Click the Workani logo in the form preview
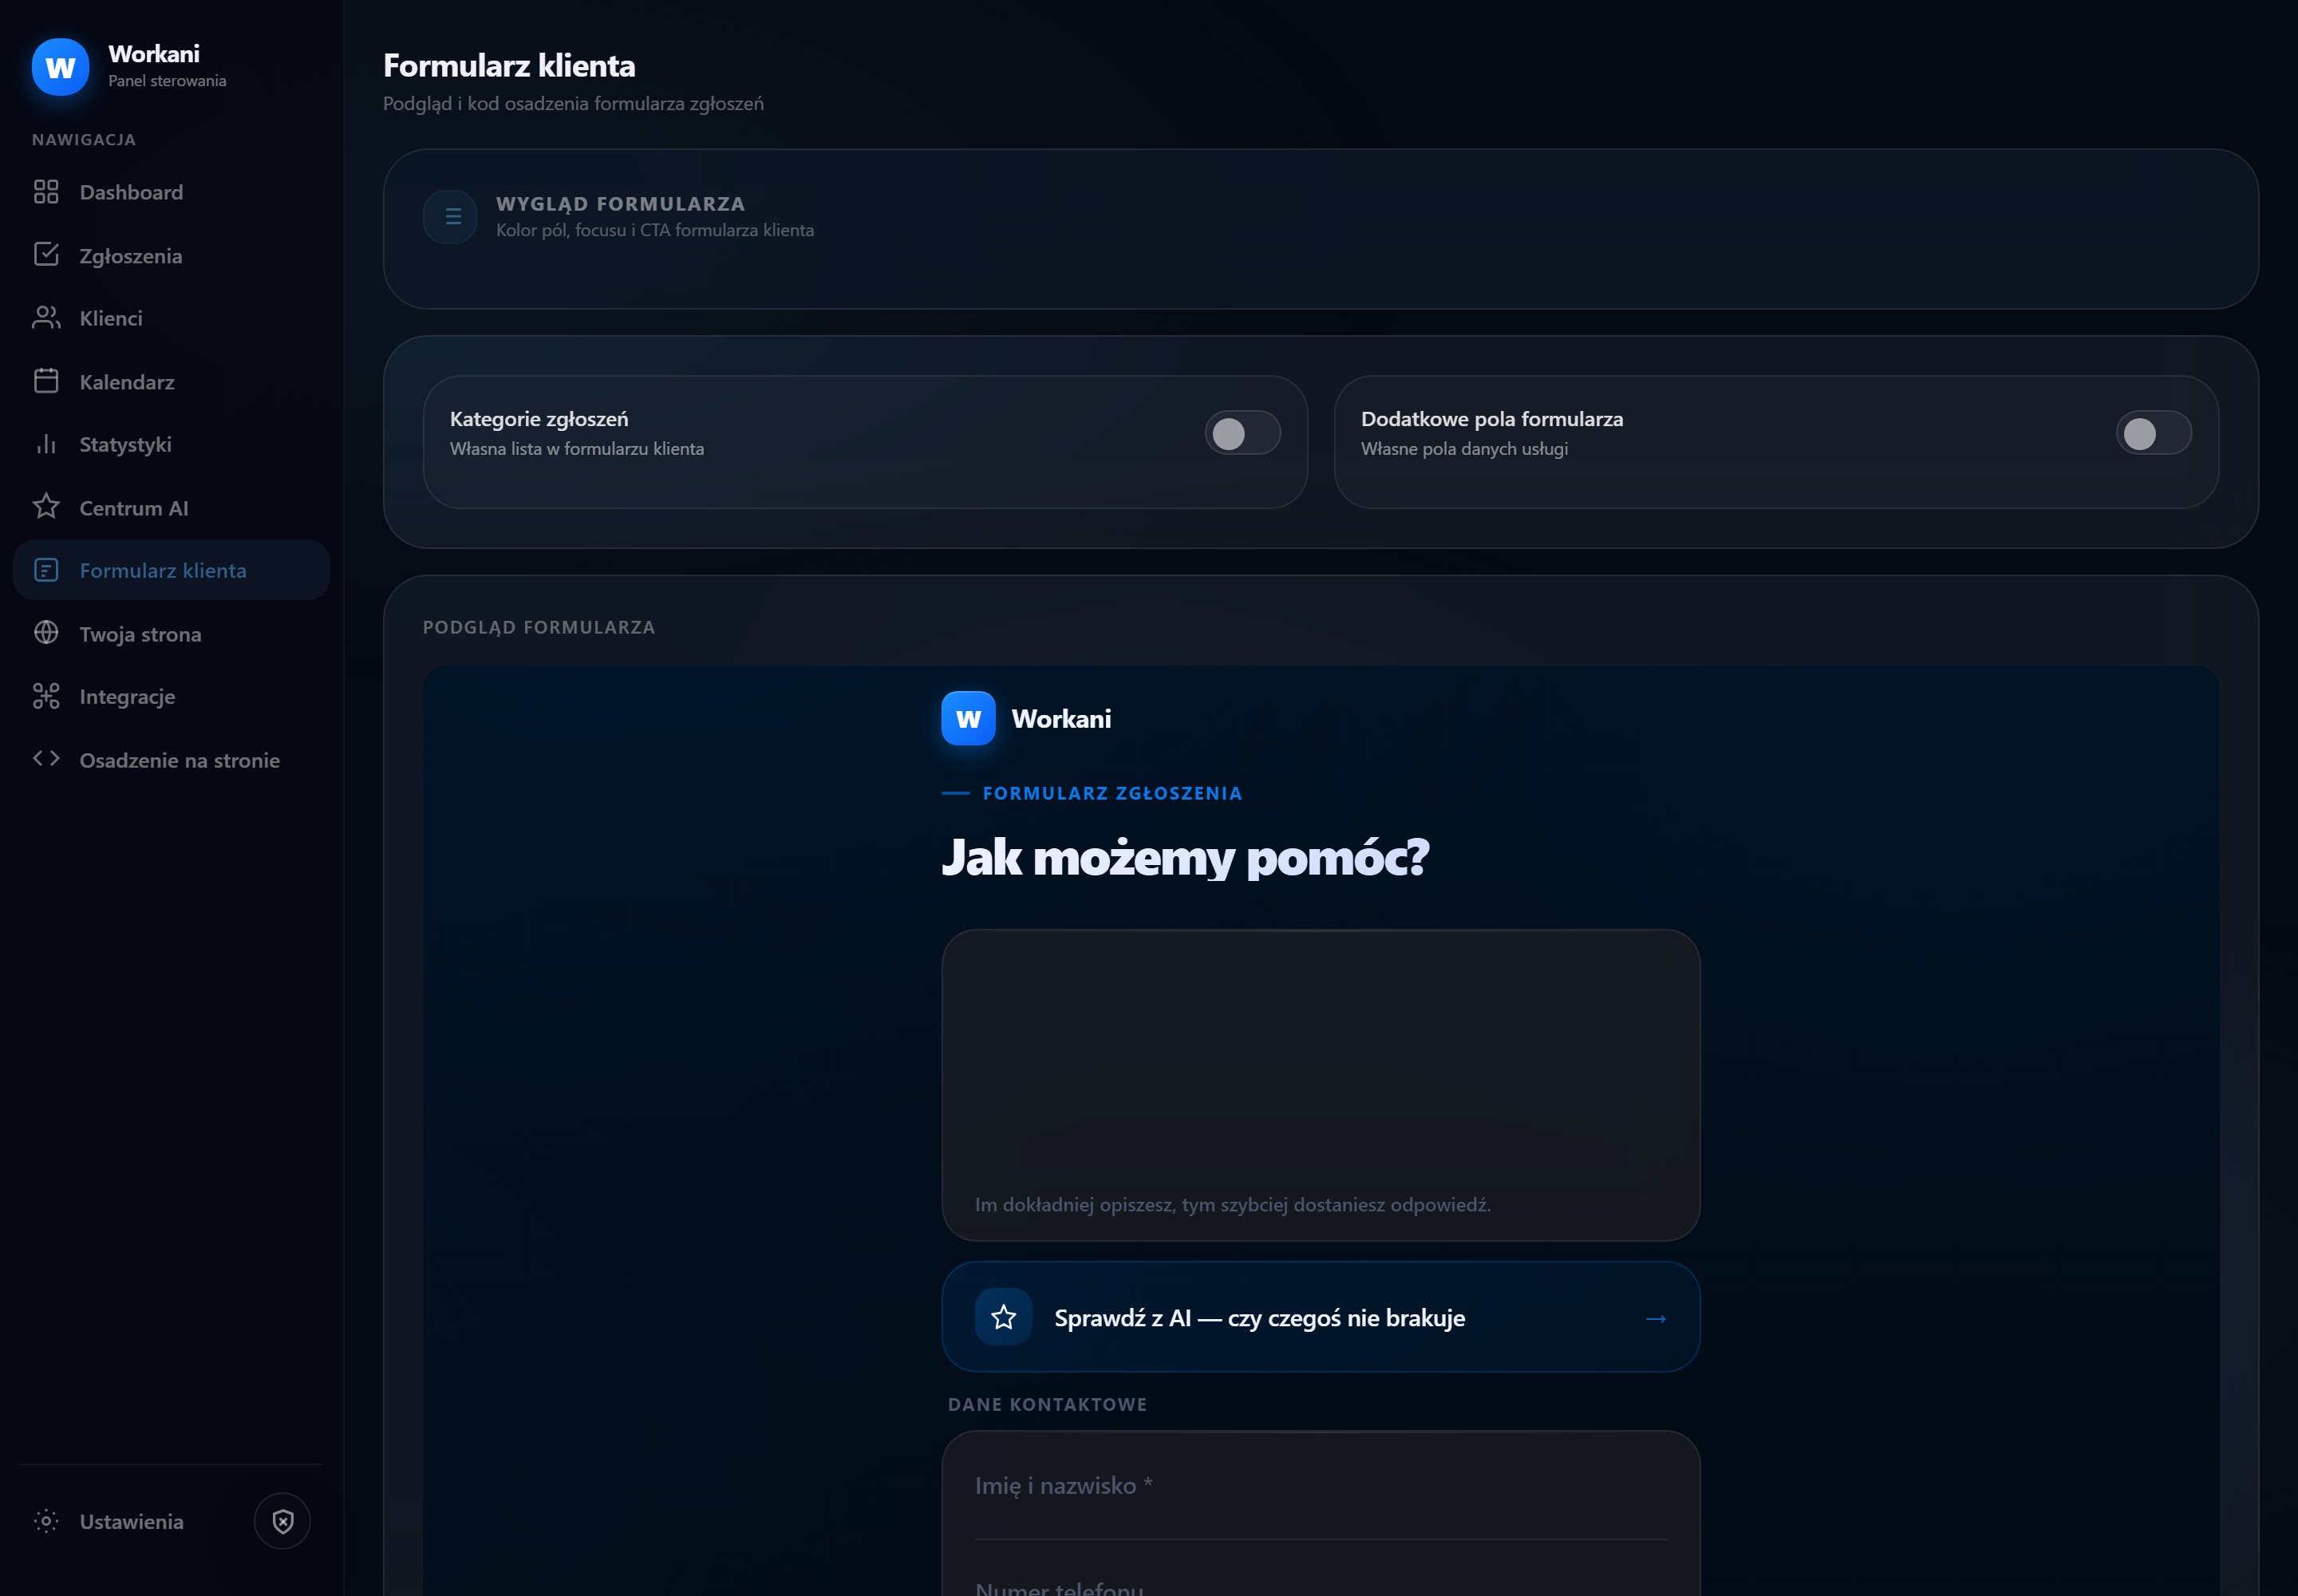The image size is (2298, 1596). [968, 718]
